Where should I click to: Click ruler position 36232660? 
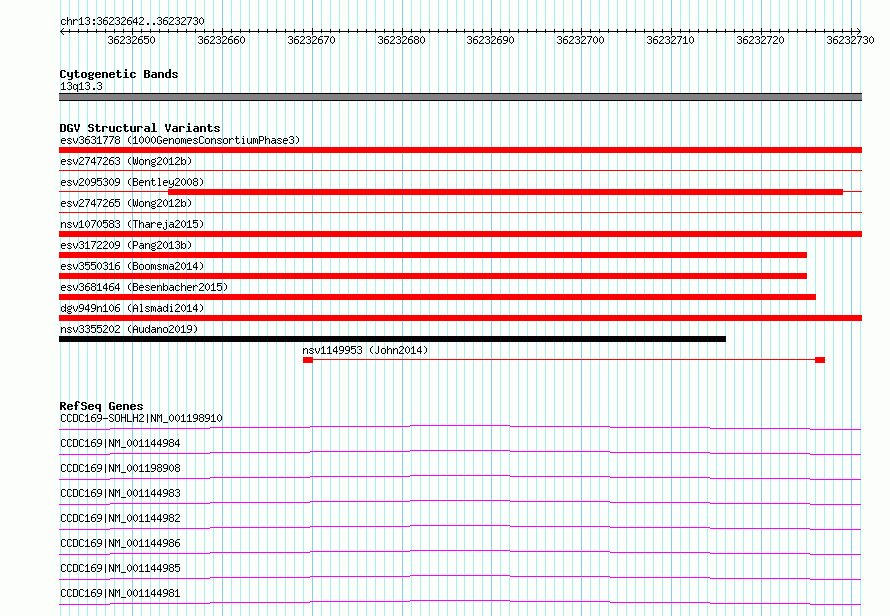point(221,40)
